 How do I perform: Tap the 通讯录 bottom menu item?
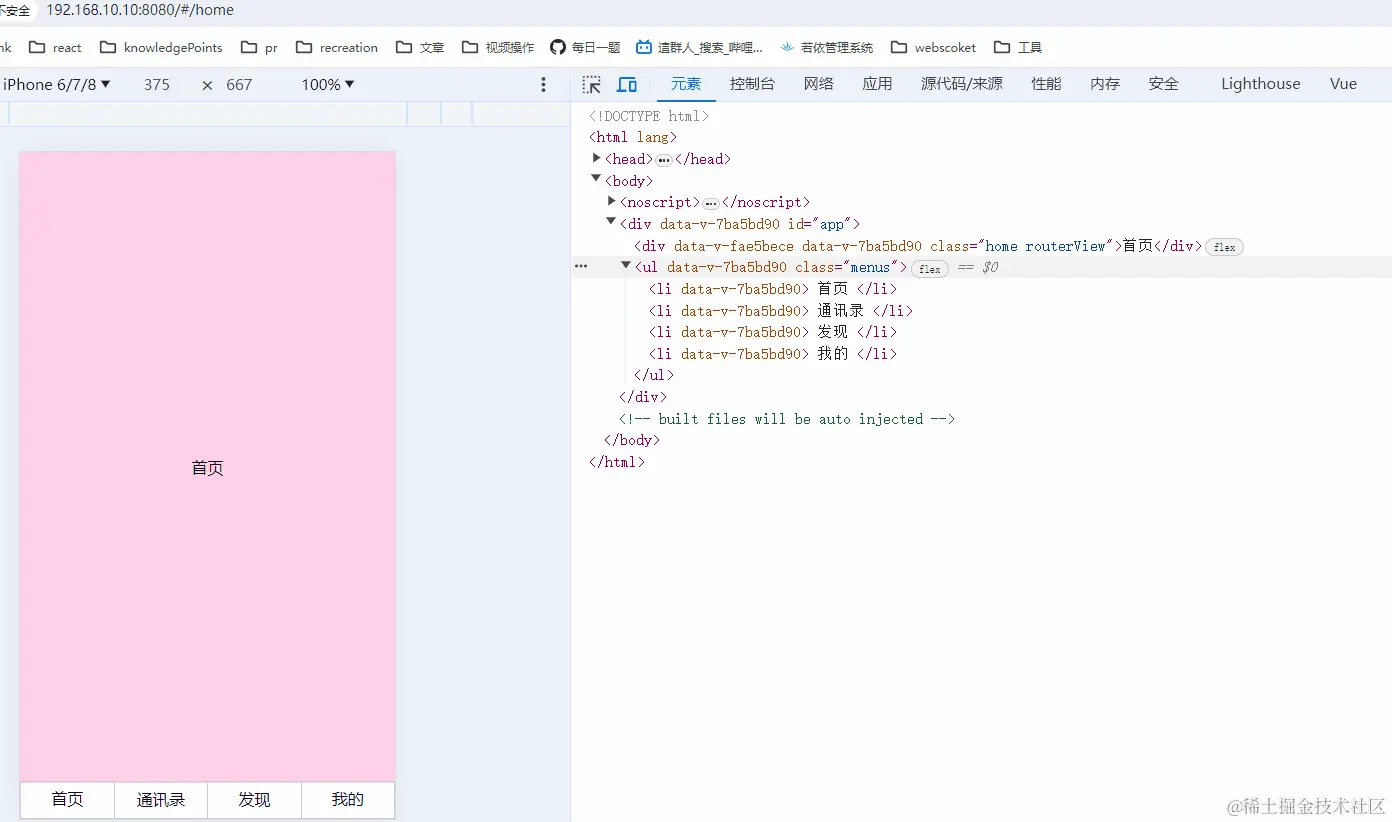pos(161,800)
